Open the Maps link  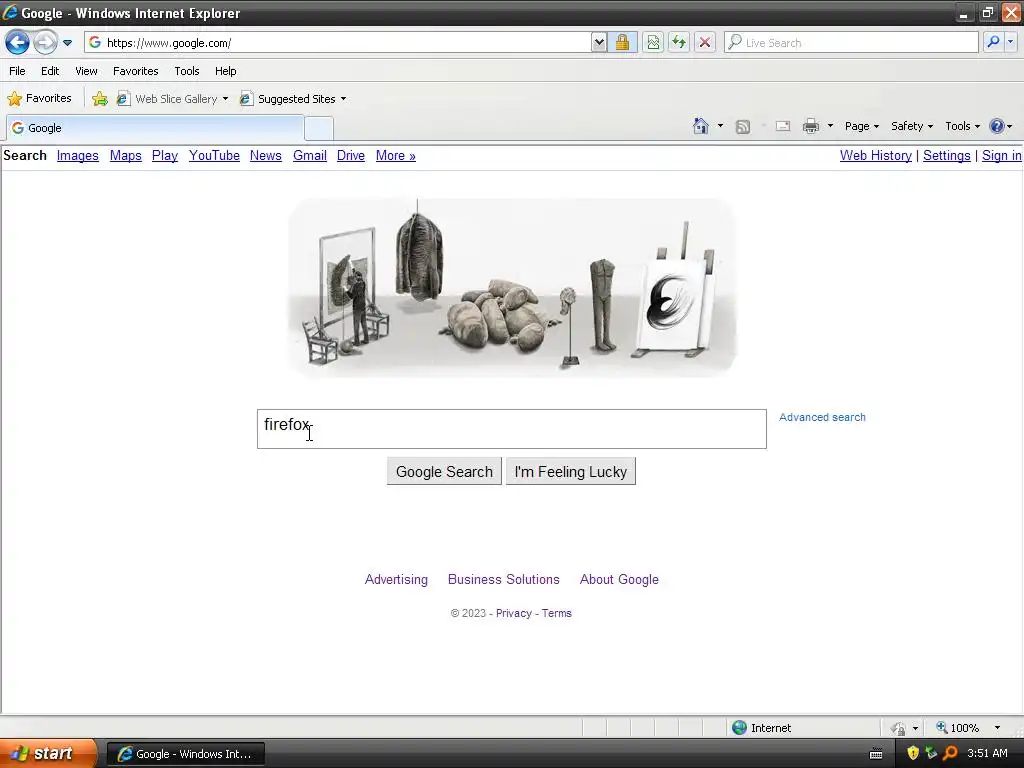(x=125, y=155)
